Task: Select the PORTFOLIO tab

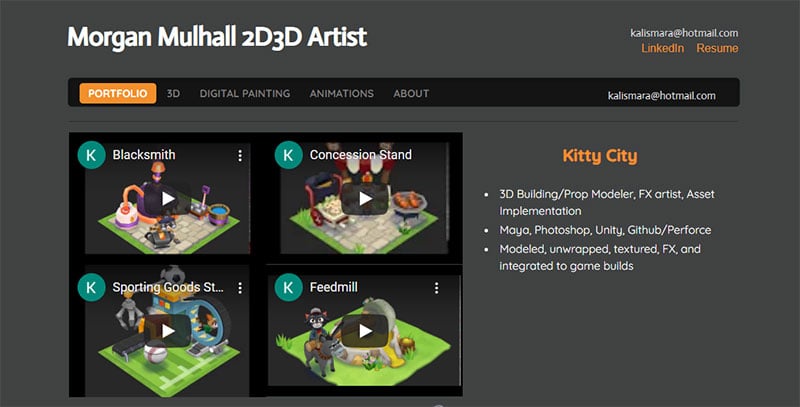Action: coord(118,93)
